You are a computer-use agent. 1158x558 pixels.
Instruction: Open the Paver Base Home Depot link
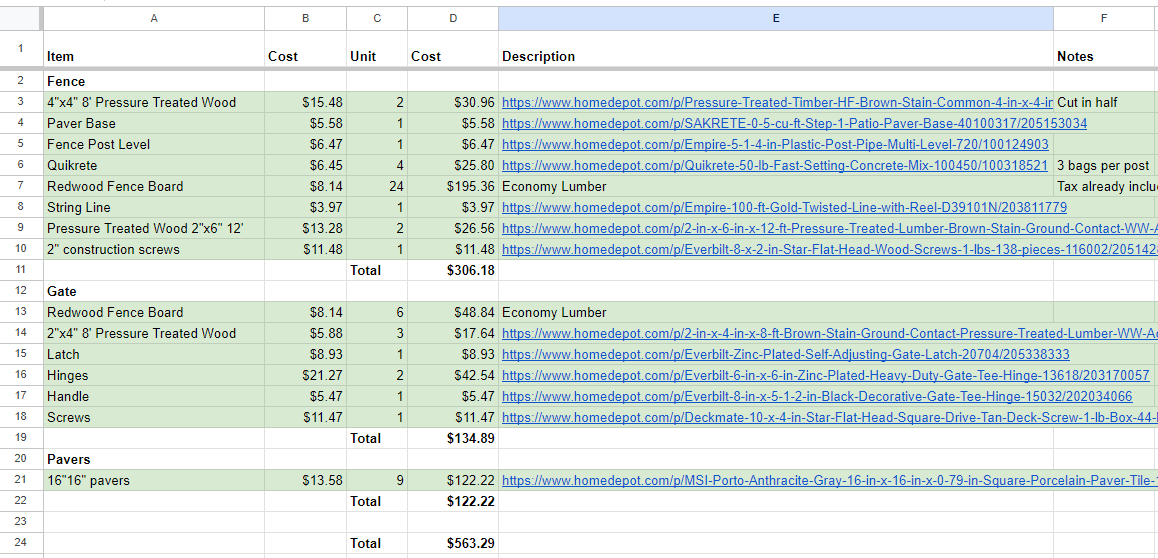point(794,124)
